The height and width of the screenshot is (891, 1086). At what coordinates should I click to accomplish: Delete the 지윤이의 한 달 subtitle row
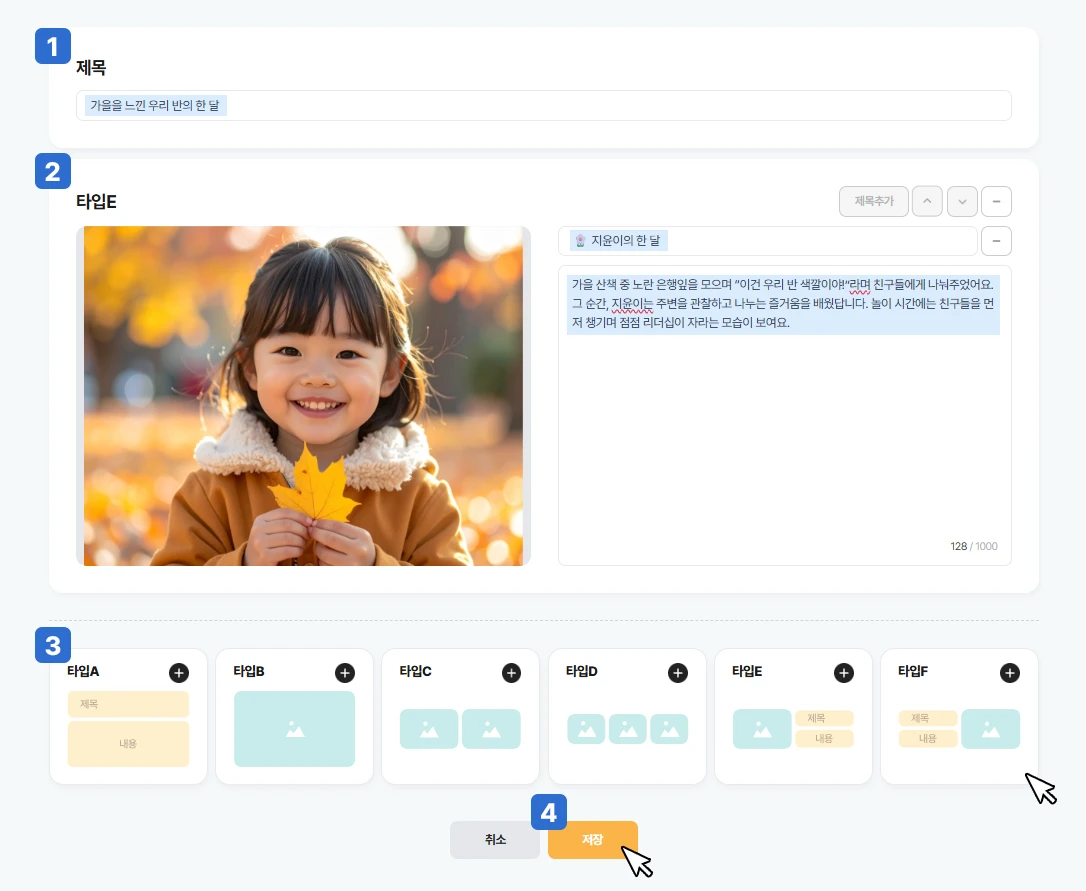[996, 241]
